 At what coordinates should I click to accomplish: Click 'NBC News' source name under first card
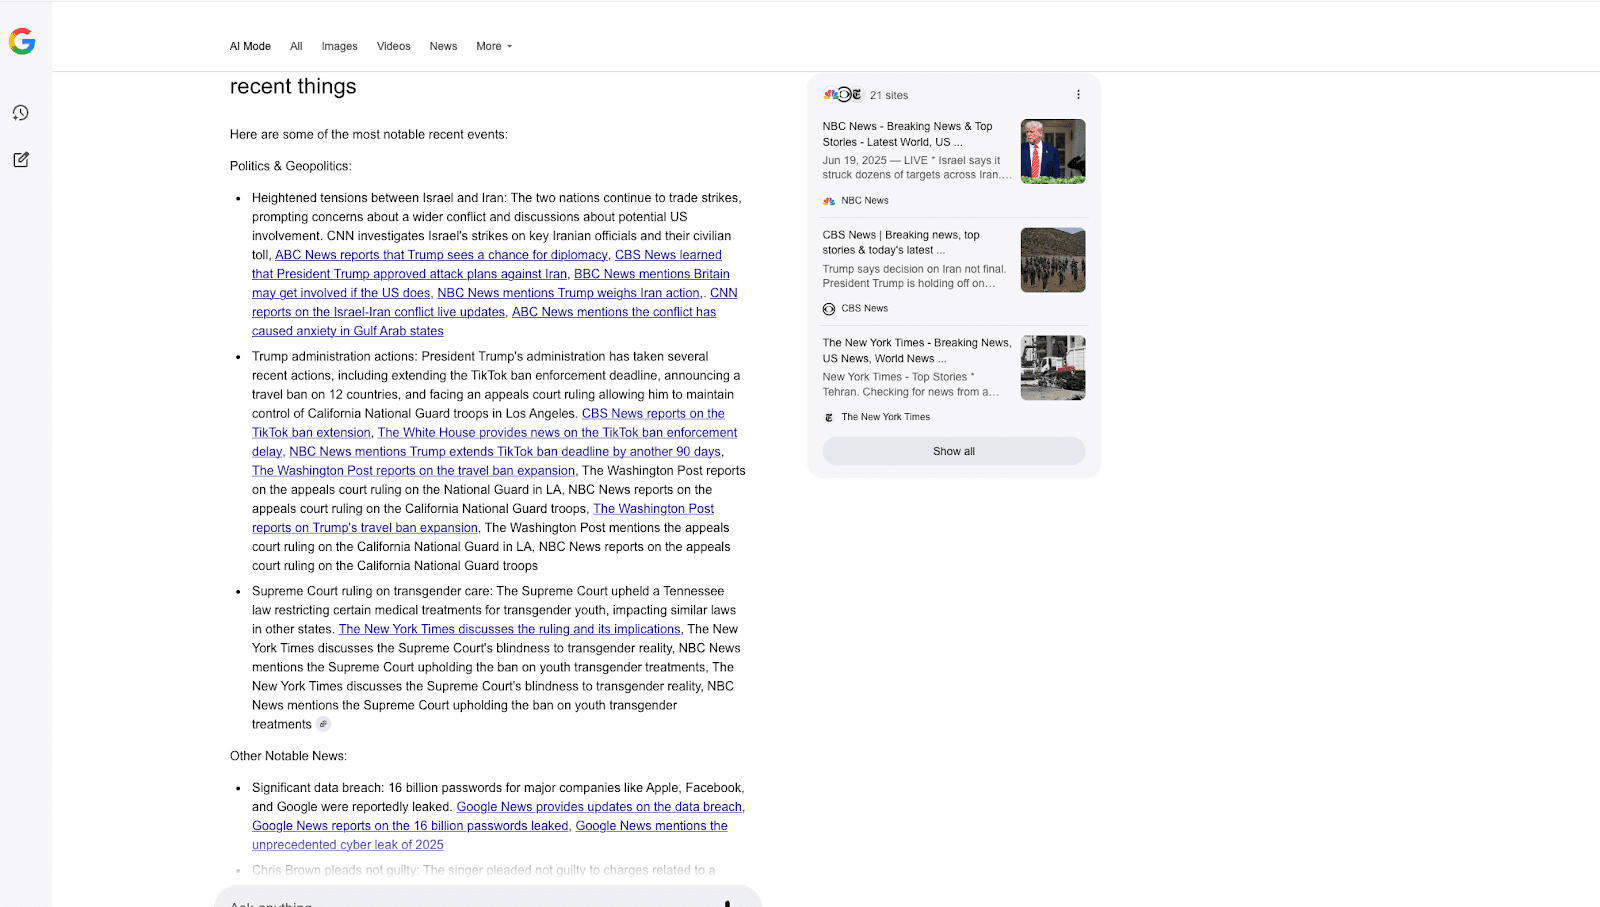[865, 201]
